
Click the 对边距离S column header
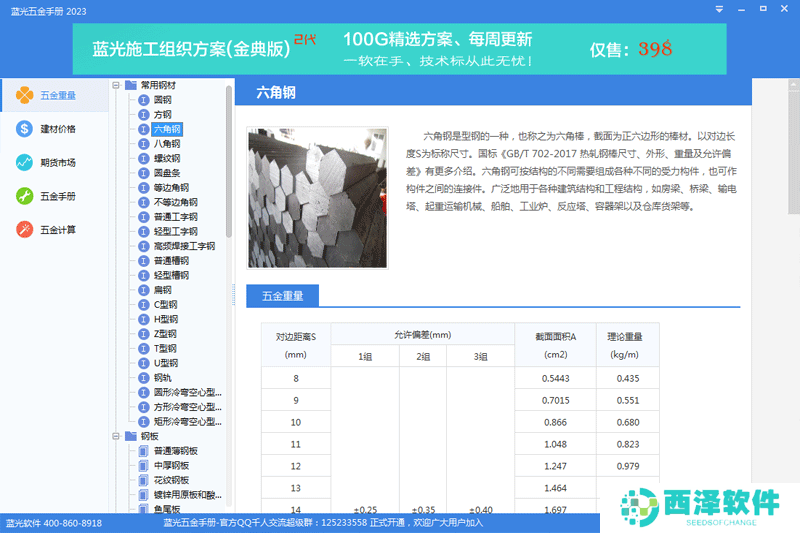296,345
